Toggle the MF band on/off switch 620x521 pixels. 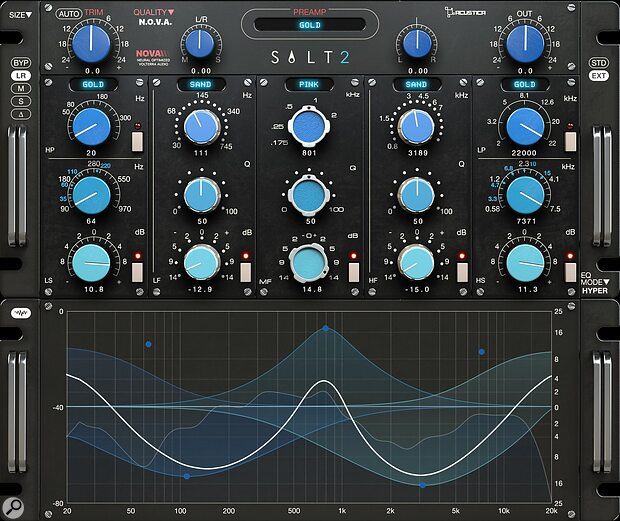(354, 272)
